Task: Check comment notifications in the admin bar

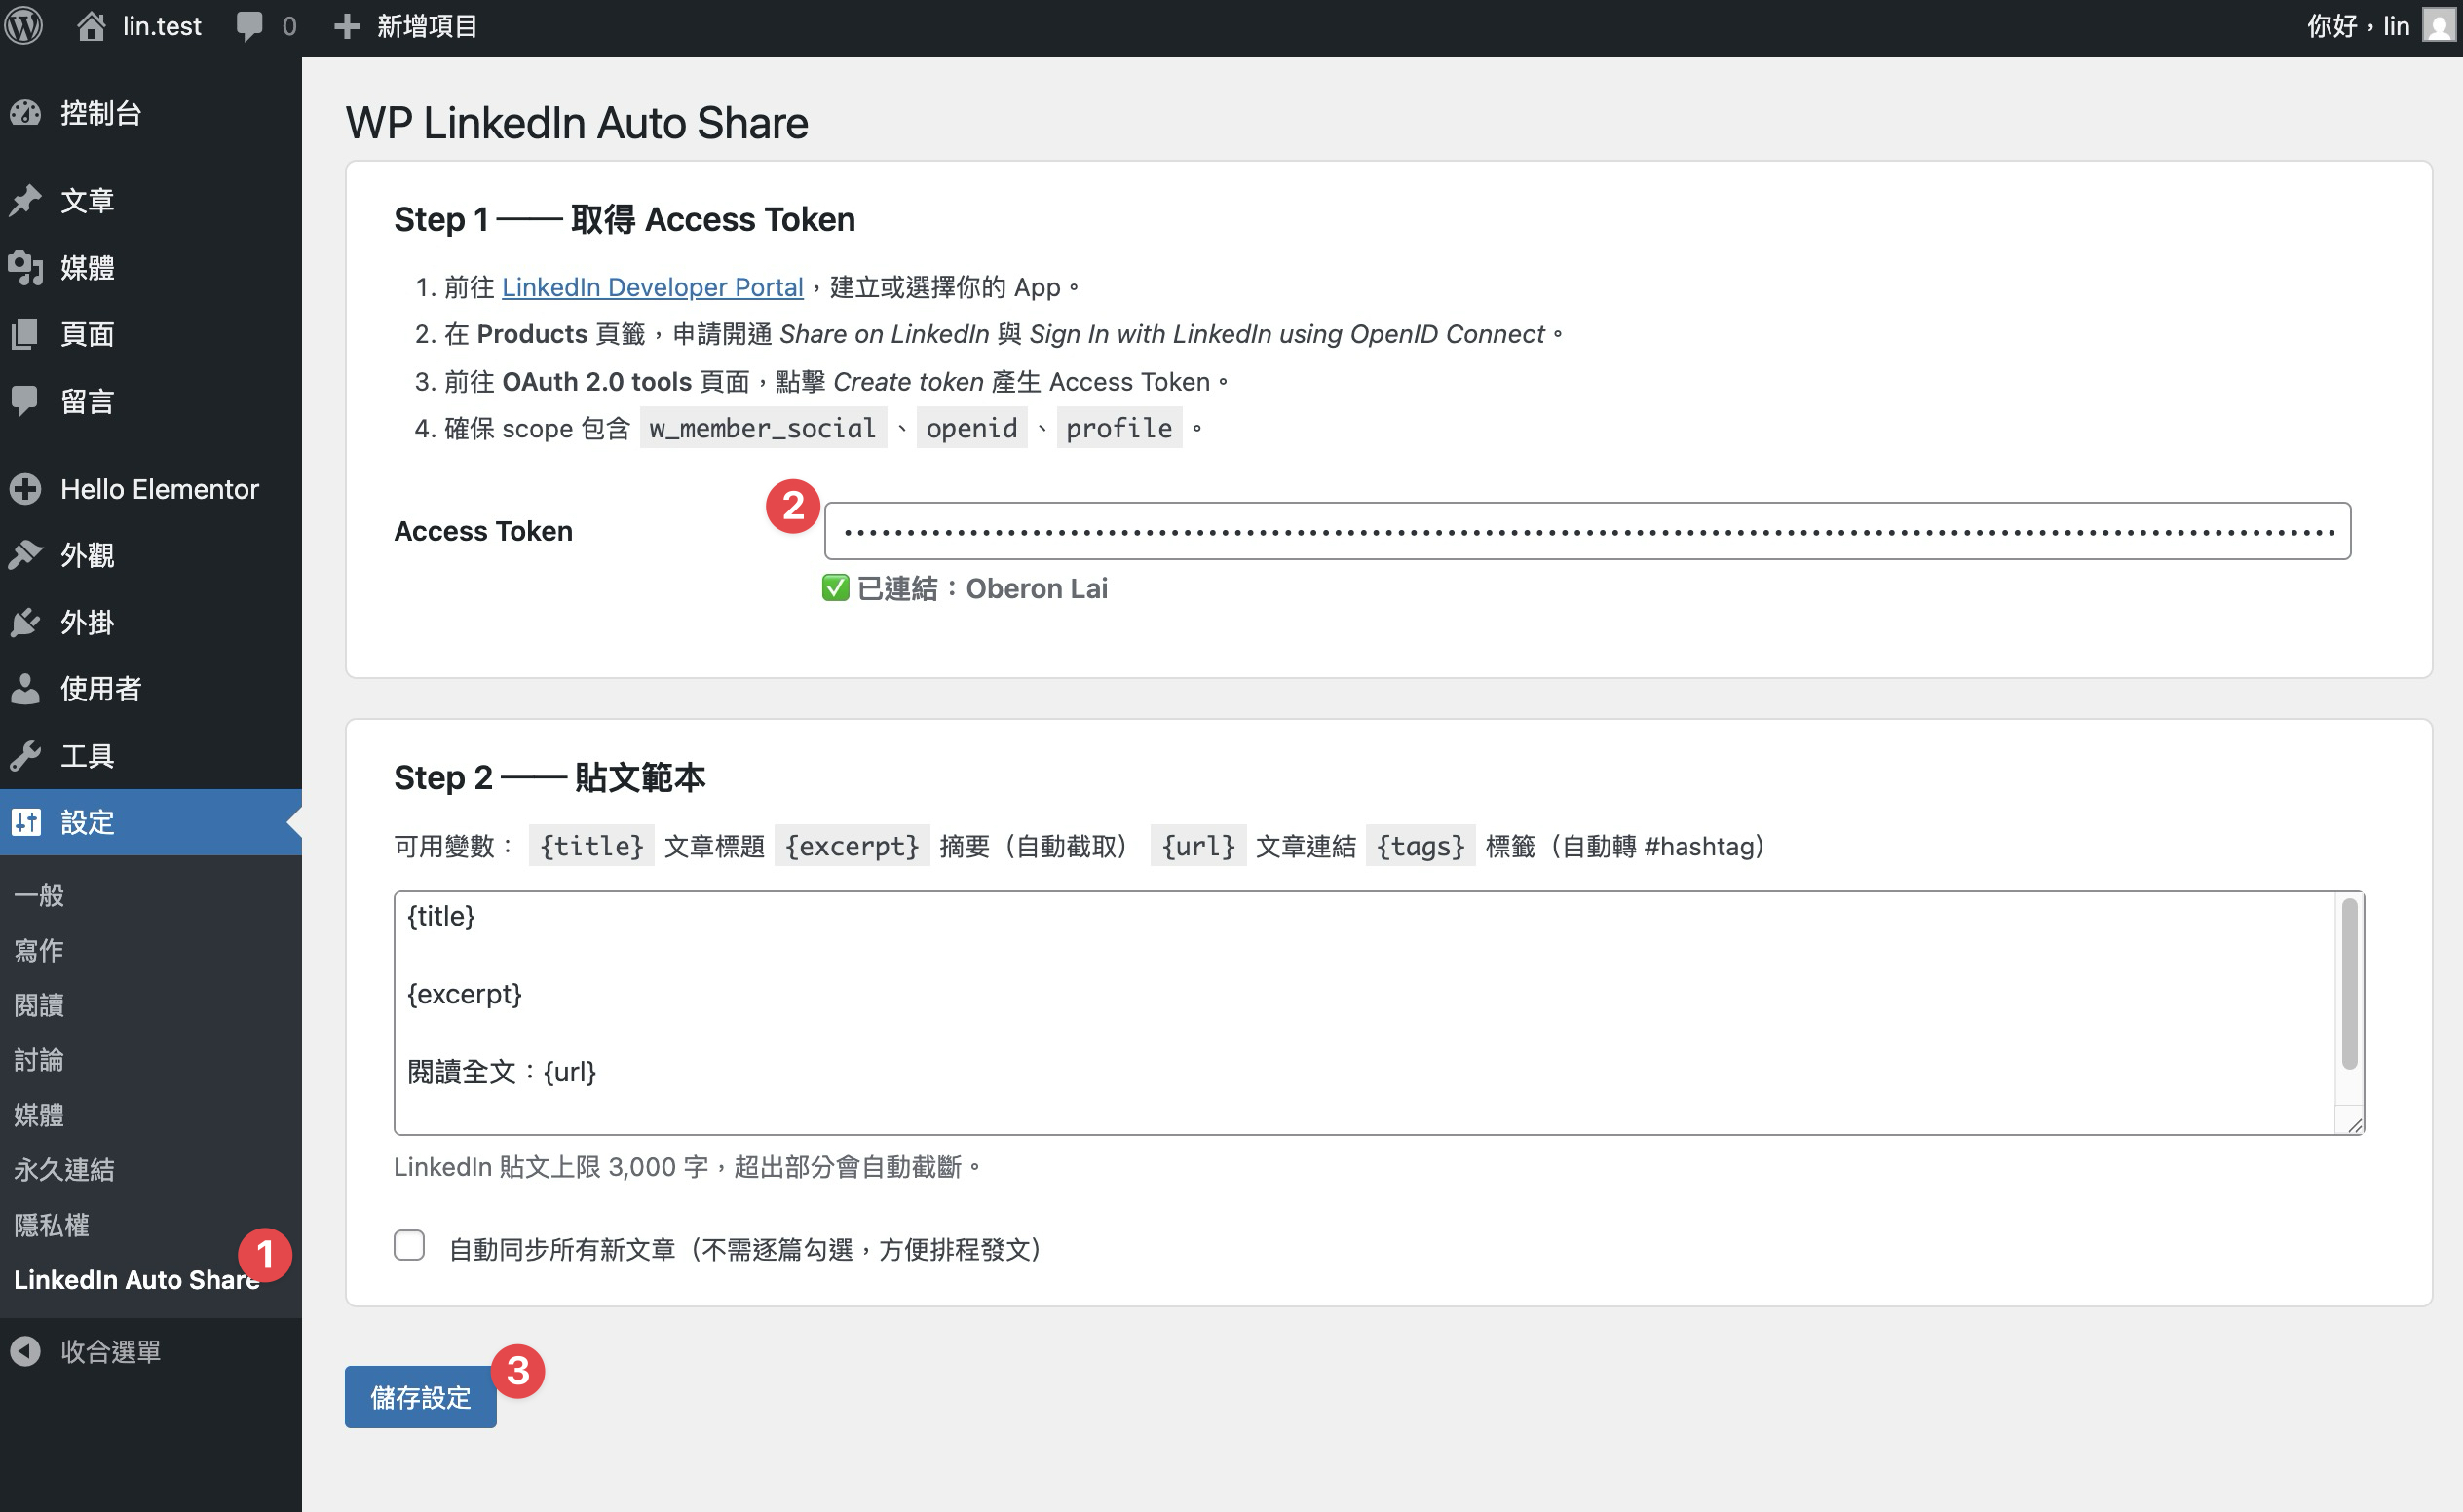Action: click(250, 25)
